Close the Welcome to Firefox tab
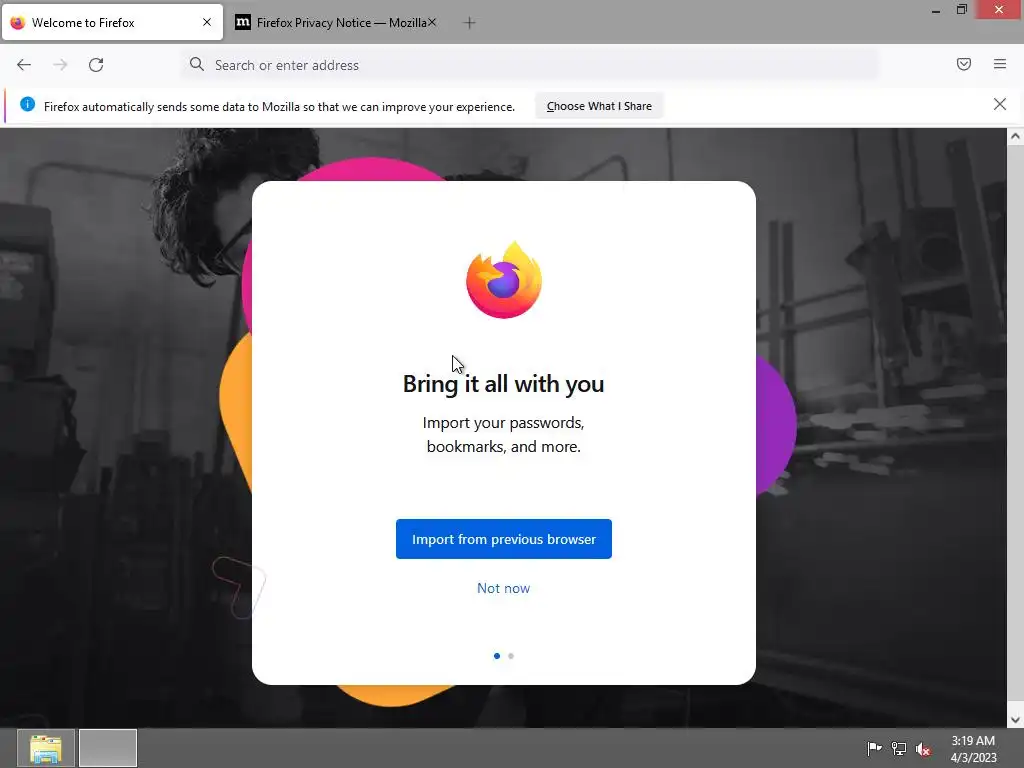 click(207, 22)
